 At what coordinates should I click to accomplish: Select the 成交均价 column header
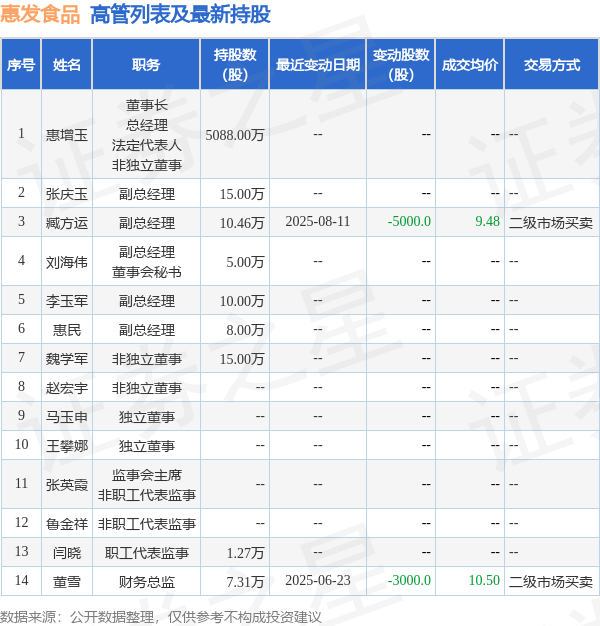(x=469, y=65)
